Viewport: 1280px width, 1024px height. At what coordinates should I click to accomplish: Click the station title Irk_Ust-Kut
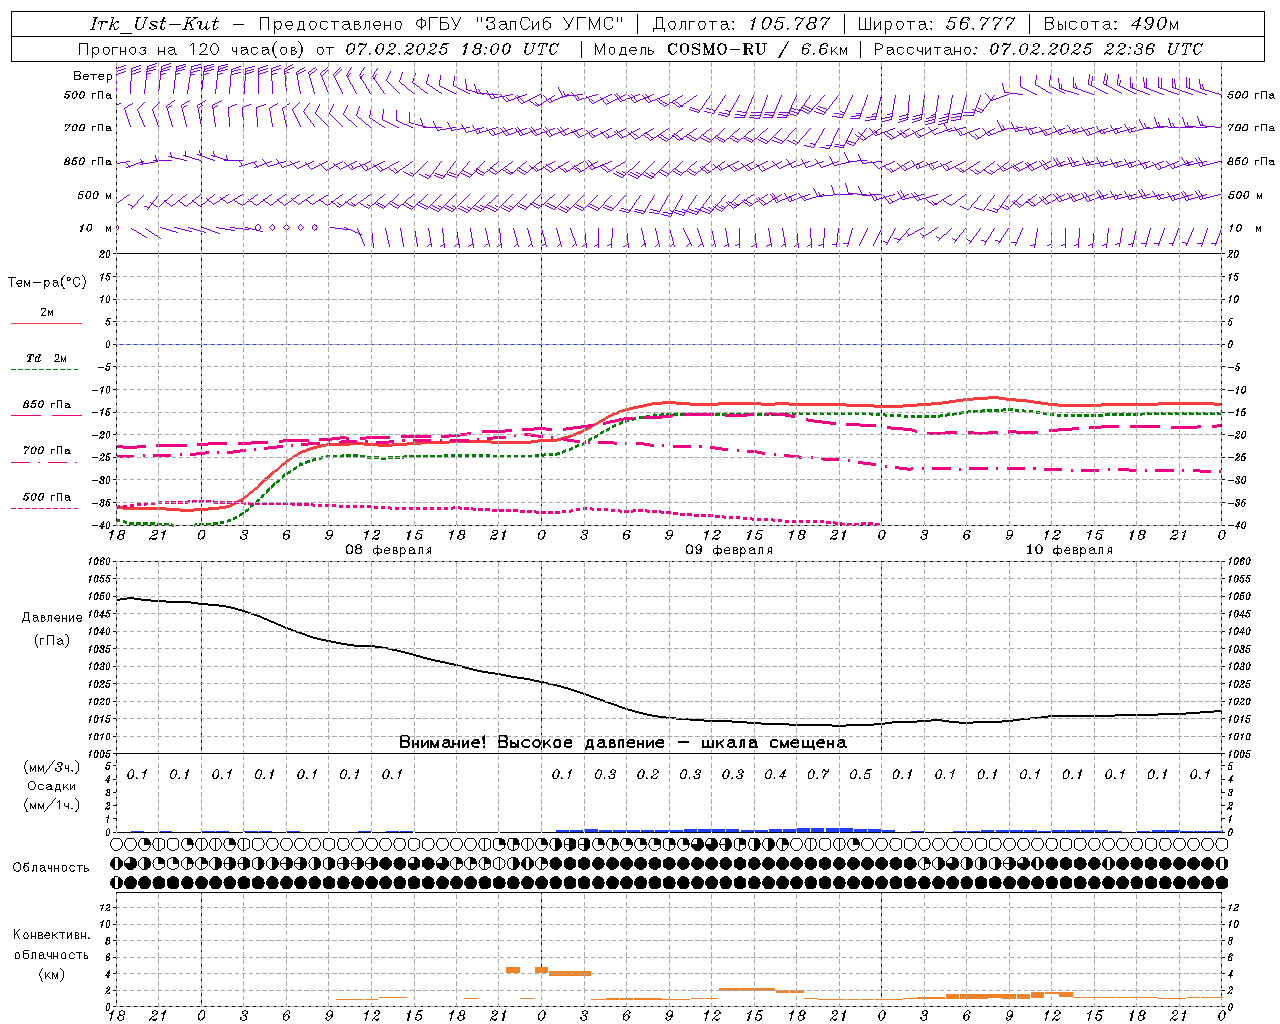pyautogui.click(x=154, y=24)
